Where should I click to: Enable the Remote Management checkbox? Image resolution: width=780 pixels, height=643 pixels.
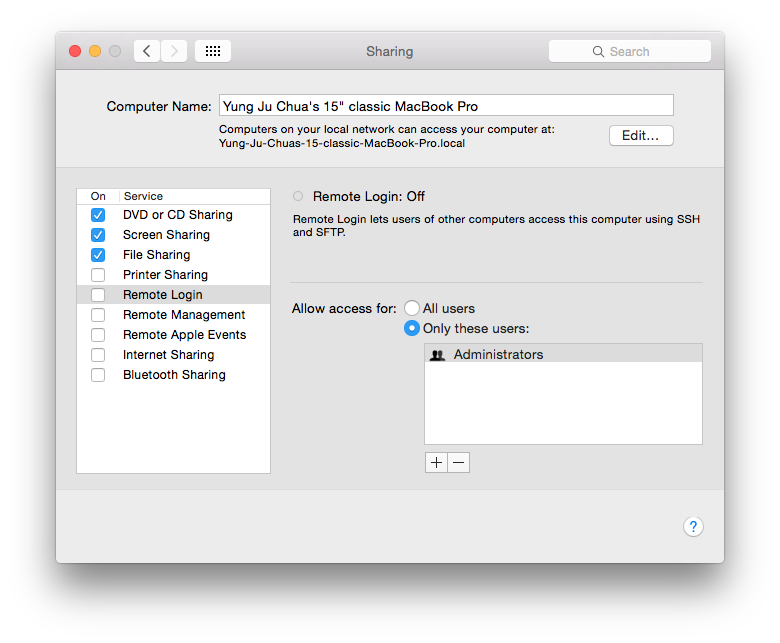pyautogui.click(x=98, y=315)
